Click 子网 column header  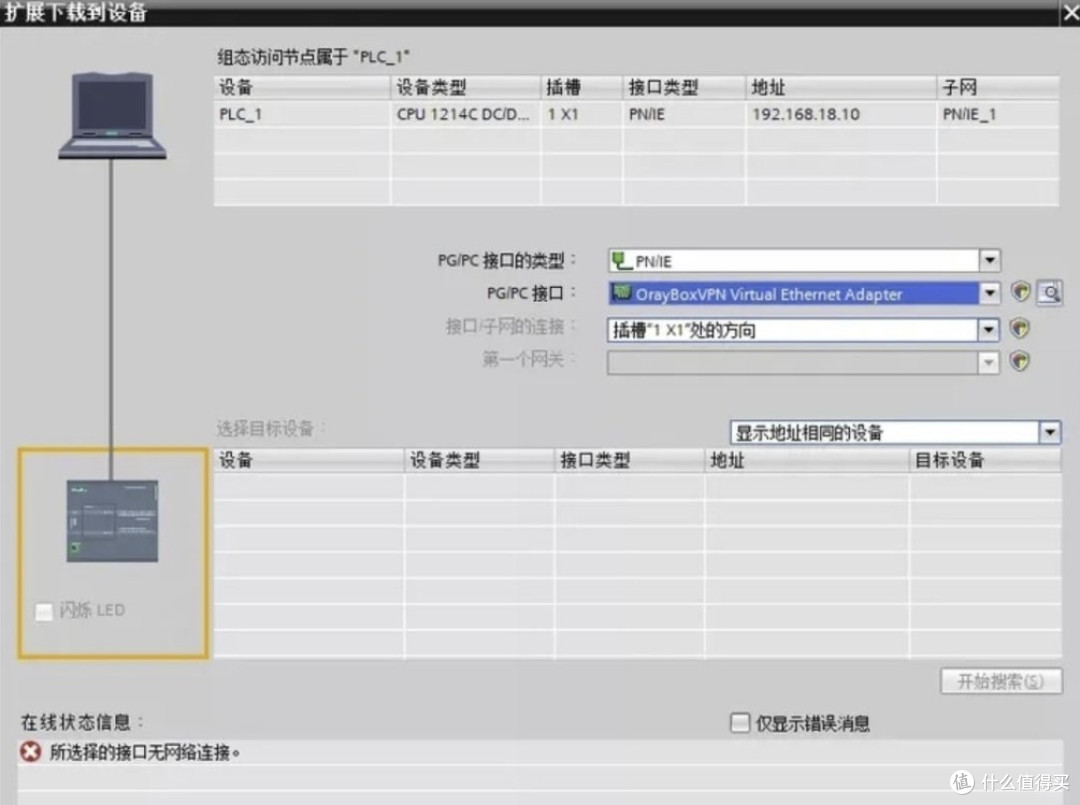(998, 87)
